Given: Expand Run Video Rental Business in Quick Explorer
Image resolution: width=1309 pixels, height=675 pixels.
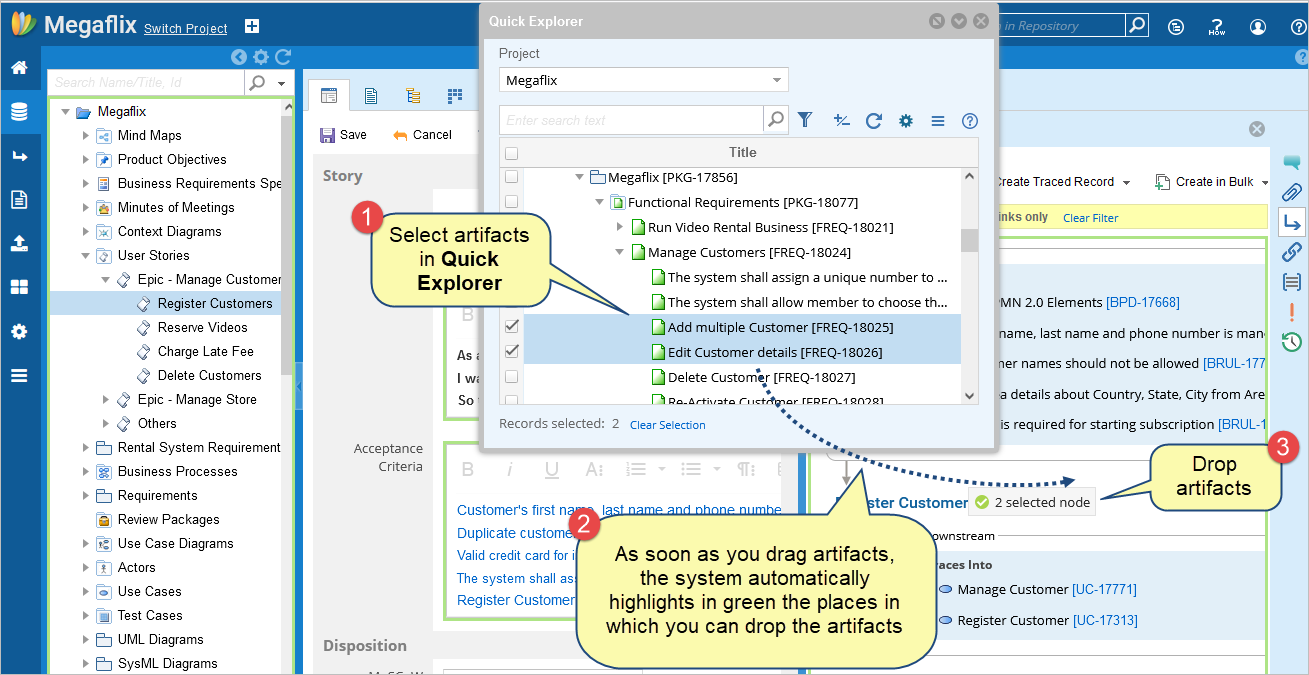Looking at the screenshot, I should click(620, 227).
